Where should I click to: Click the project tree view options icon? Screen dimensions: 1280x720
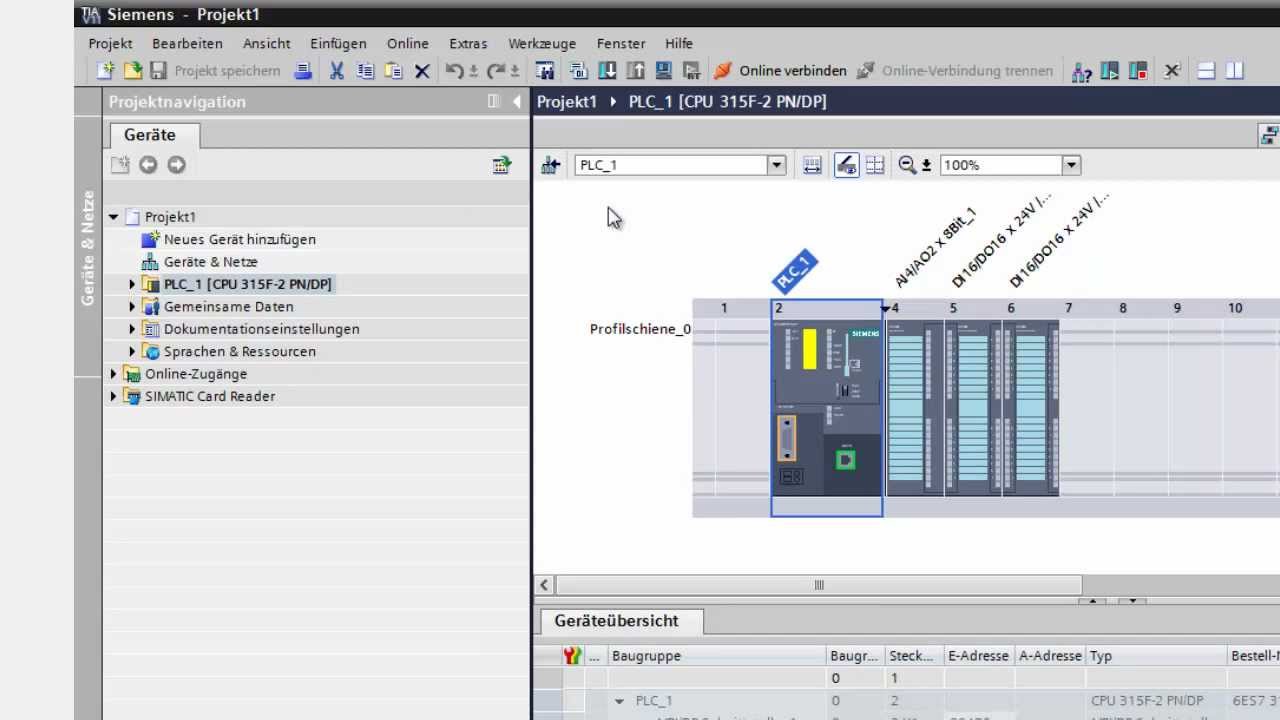coord(502,165)
